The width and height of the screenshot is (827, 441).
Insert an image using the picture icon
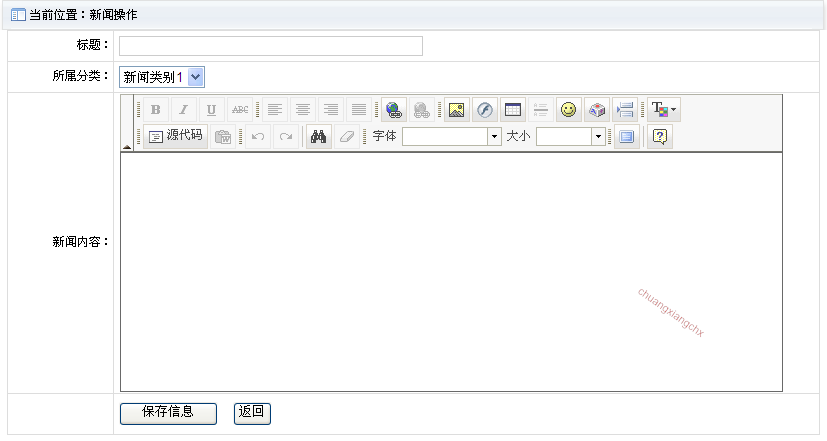point(457,109)
